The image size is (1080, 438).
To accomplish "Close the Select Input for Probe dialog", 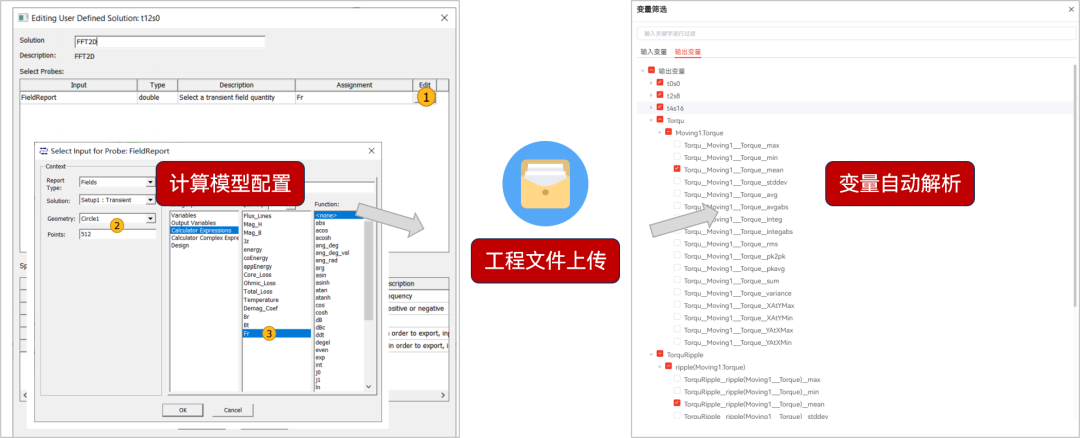I will click(x=371, y=150).
